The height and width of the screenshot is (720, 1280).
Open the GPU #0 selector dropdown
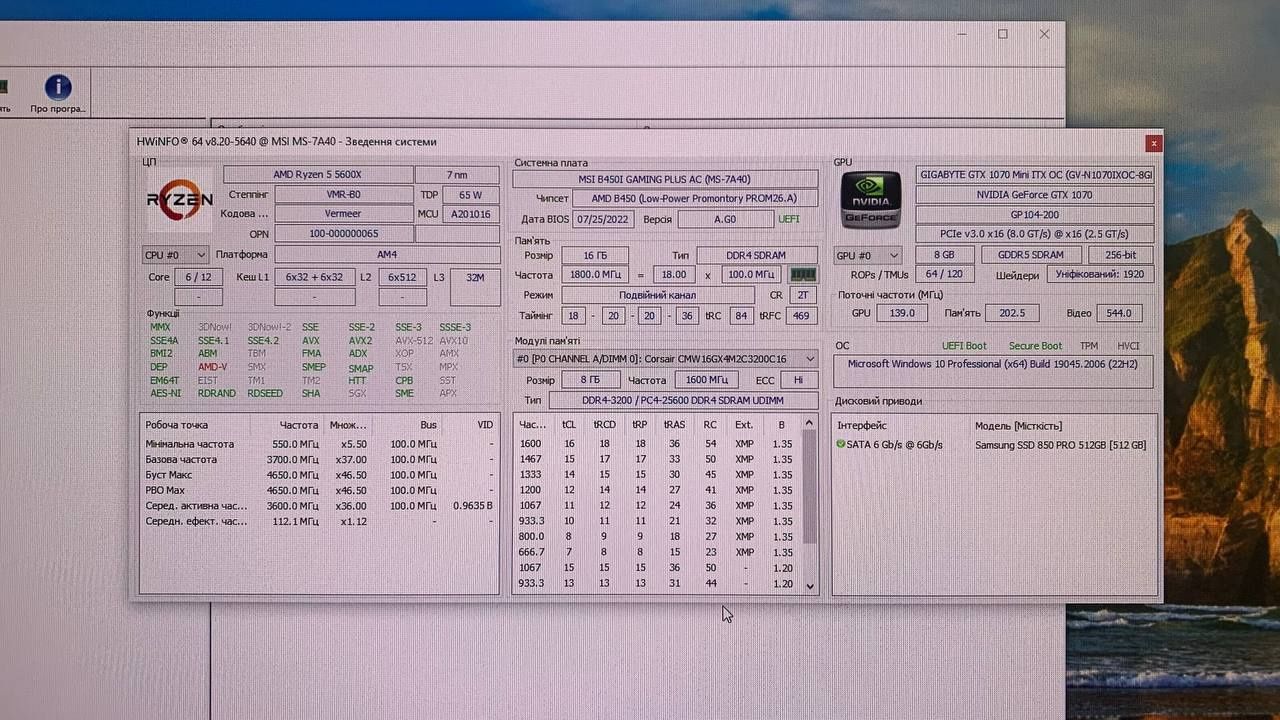click(868, 255)
